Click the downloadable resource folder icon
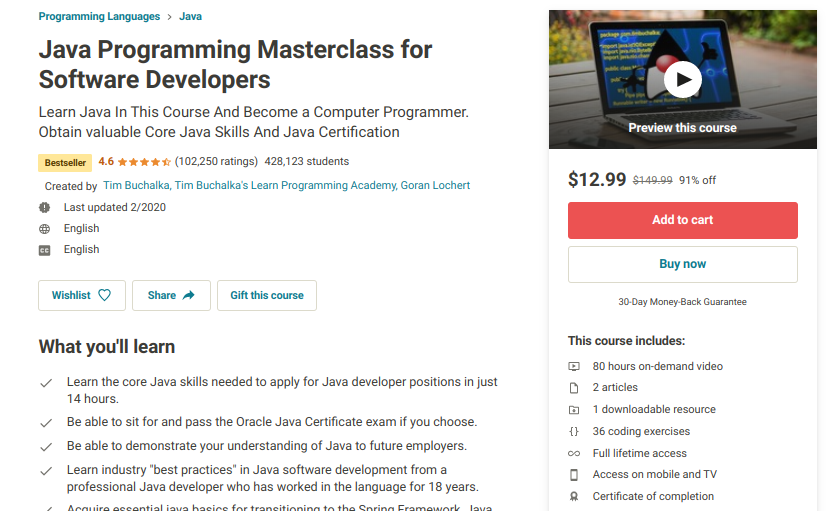Screen dimensions: 829x511 574,410
